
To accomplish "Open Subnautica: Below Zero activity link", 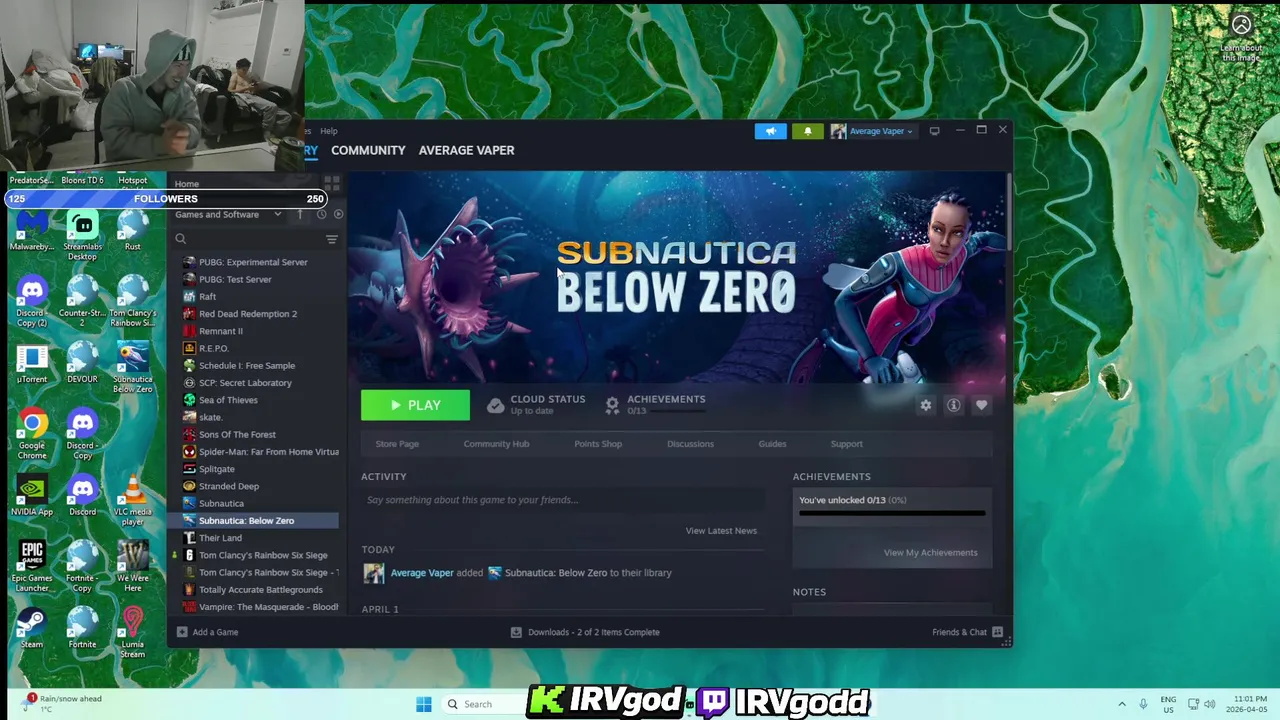I will click(x=555, y=573).
